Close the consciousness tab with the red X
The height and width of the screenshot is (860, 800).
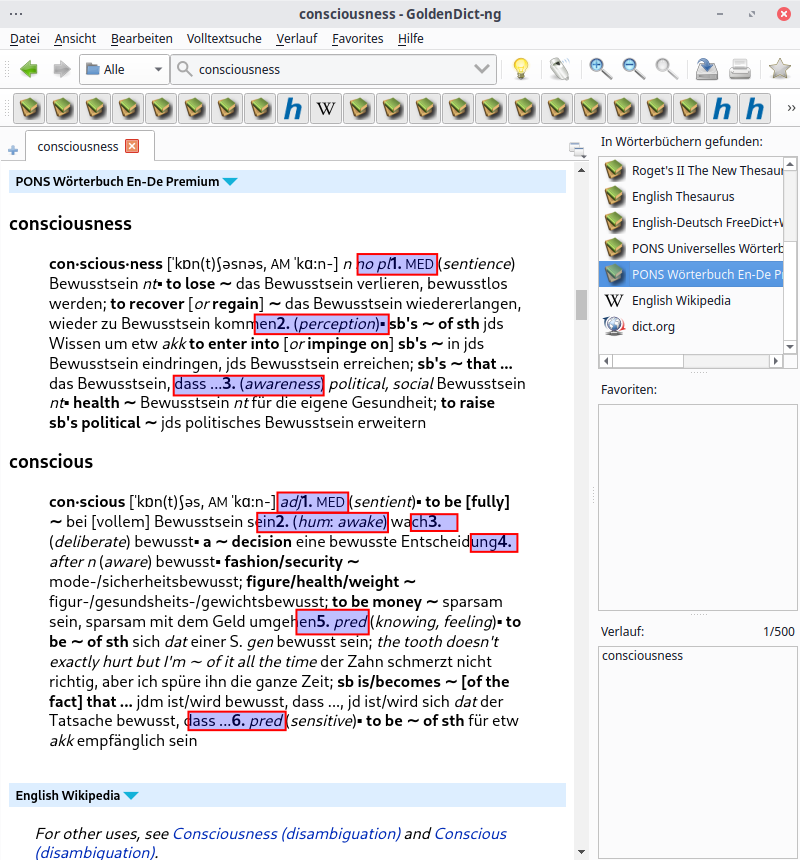pyautogui.click(x=132, y=146)
